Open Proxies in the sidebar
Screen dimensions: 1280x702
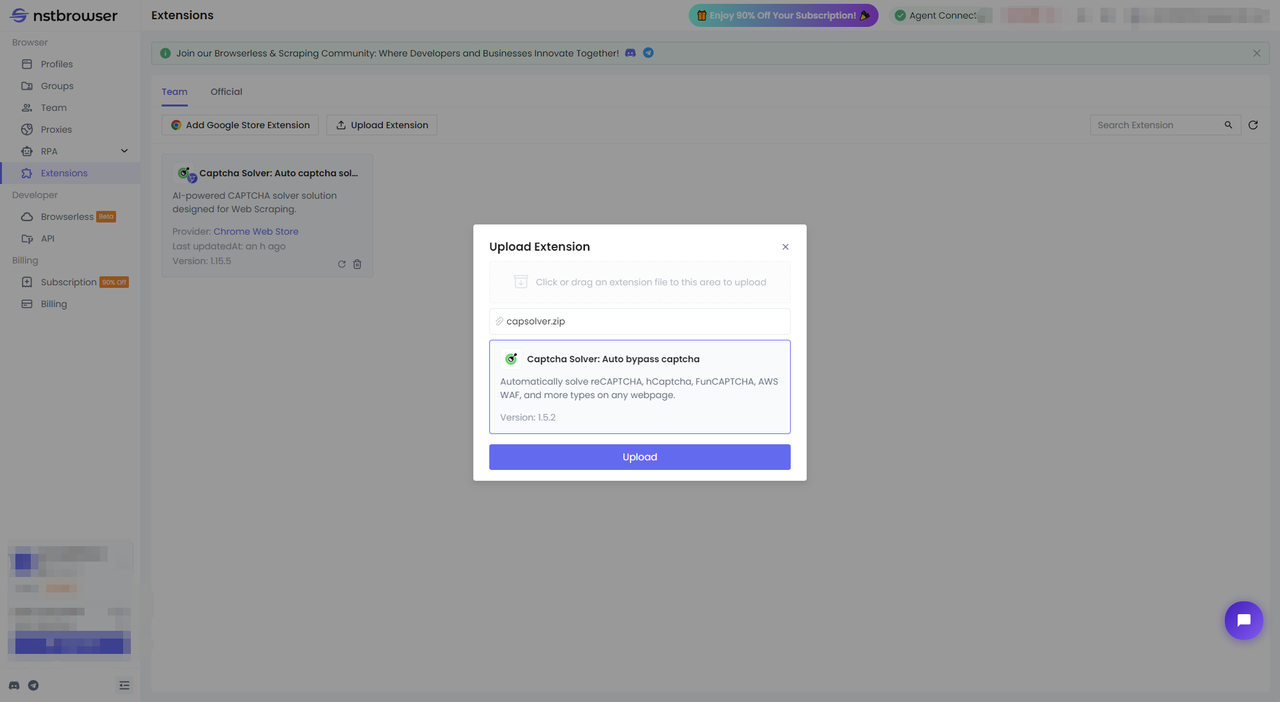pos(56,130)
